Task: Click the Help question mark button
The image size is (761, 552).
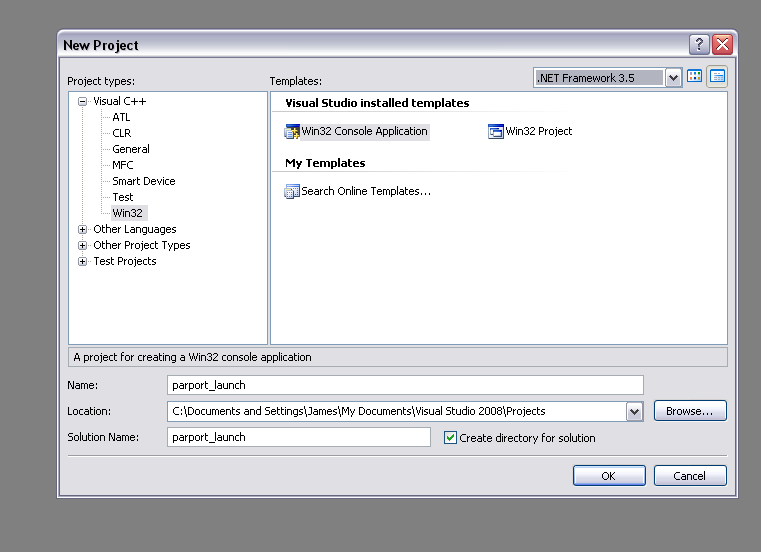Action: 699,45
